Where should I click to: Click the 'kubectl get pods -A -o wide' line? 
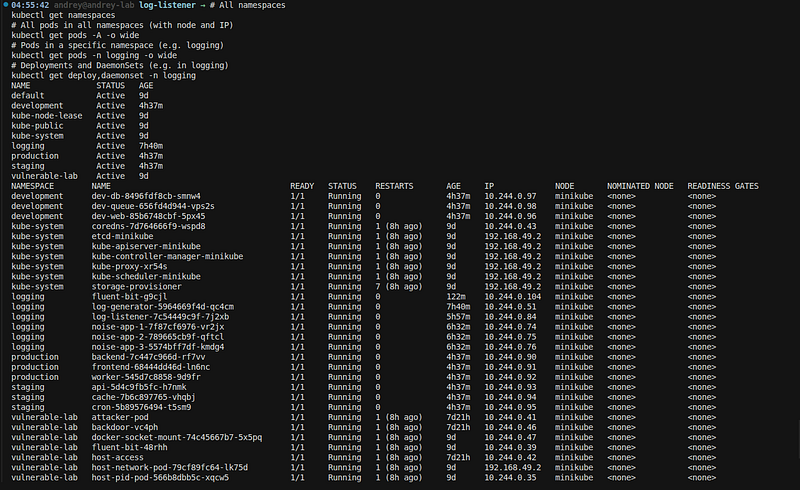(x=75, y=35)
